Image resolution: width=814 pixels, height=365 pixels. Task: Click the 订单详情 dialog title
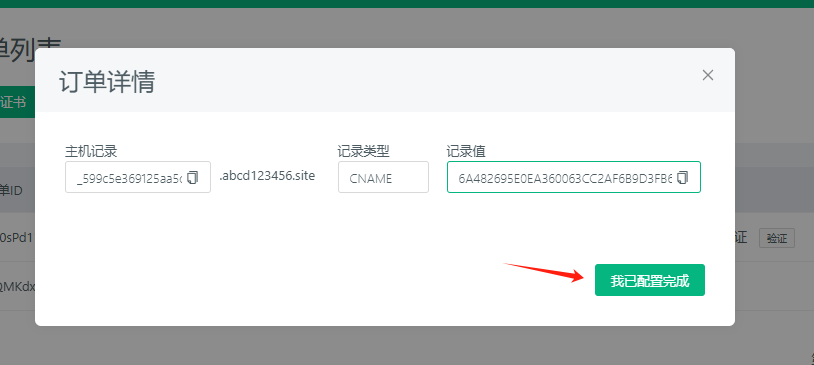point(106,81)
